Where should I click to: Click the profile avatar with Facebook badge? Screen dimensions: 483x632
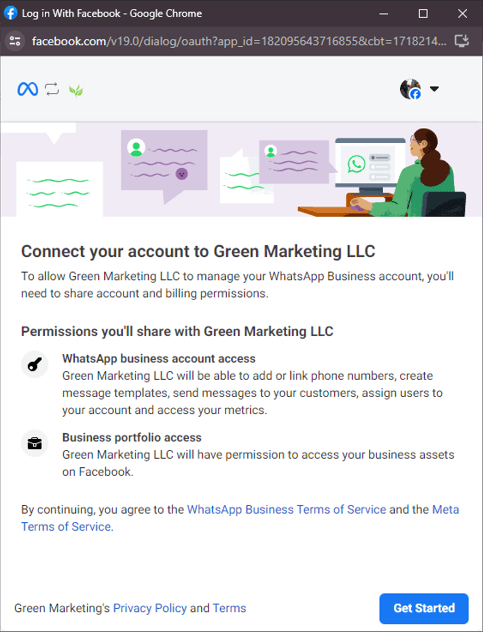pyautogui.click(x=410, y=89)
